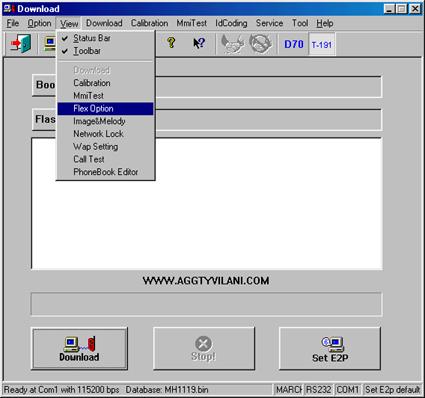Click the yellow question mark help icon
The image size is (425, 398).
[171, 43]
